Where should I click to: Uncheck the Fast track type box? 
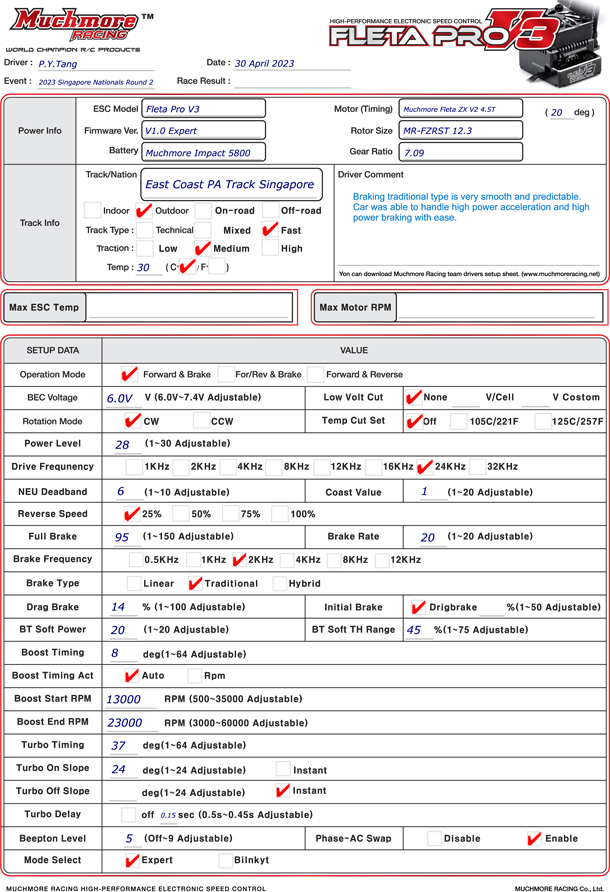tap(270, 230)
